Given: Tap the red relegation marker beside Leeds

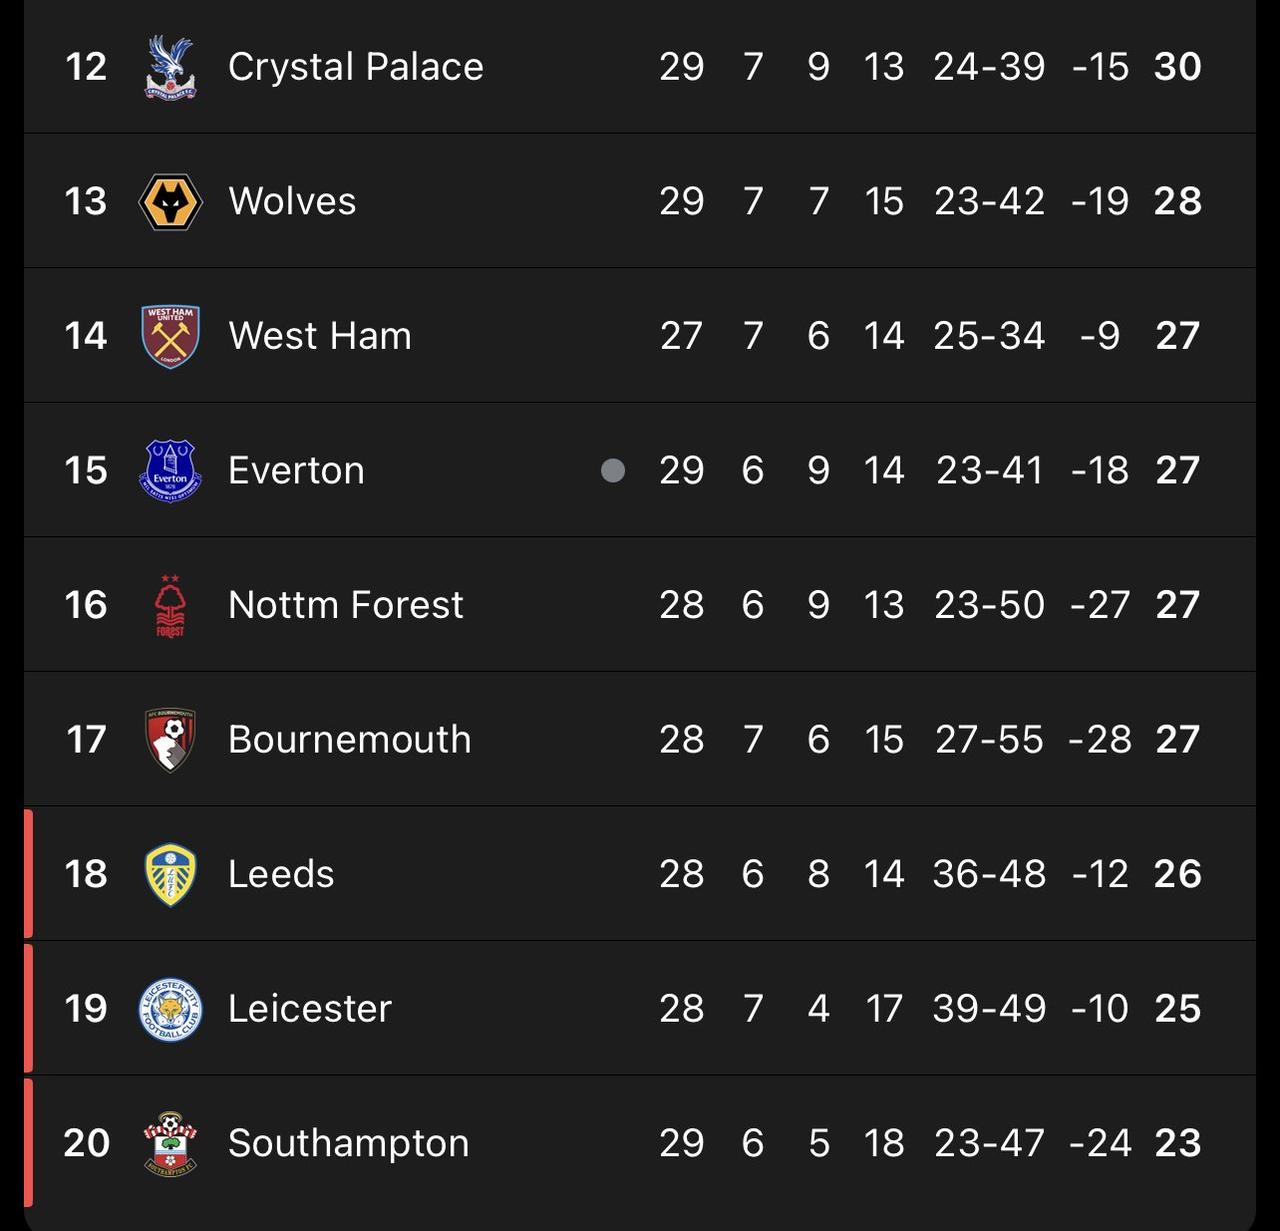Looking at the screenshot, I should tap(28, 874).
